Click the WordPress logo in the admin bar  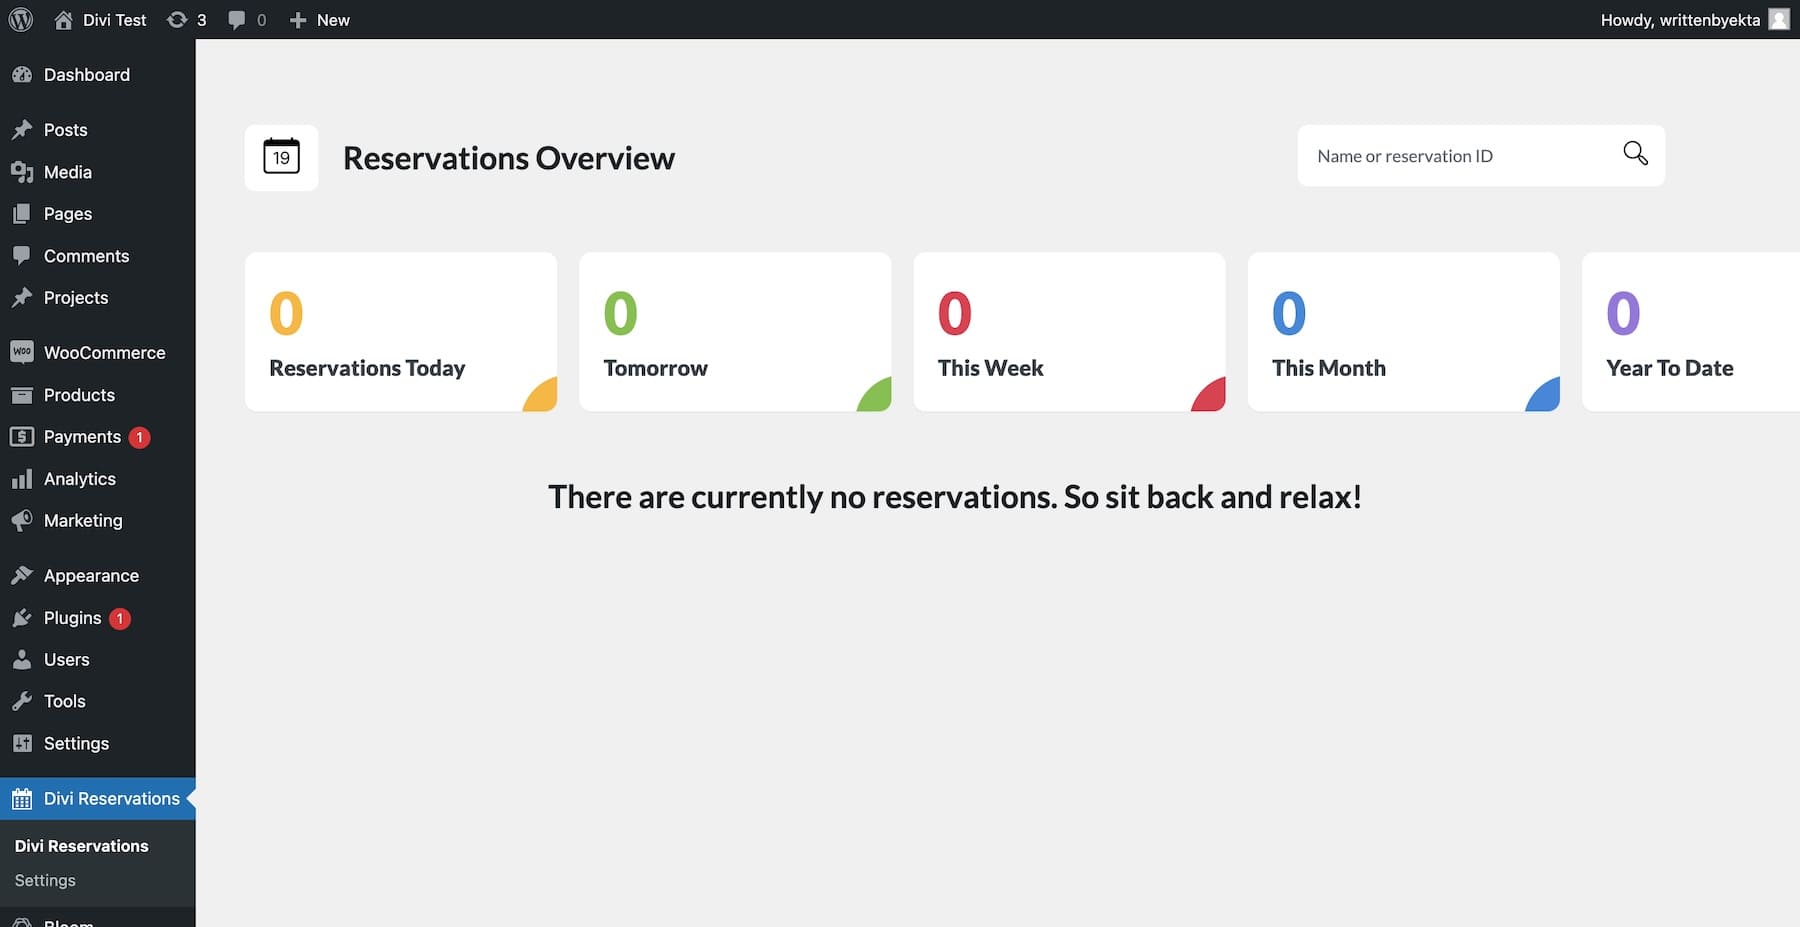click(x=20, y=19)
